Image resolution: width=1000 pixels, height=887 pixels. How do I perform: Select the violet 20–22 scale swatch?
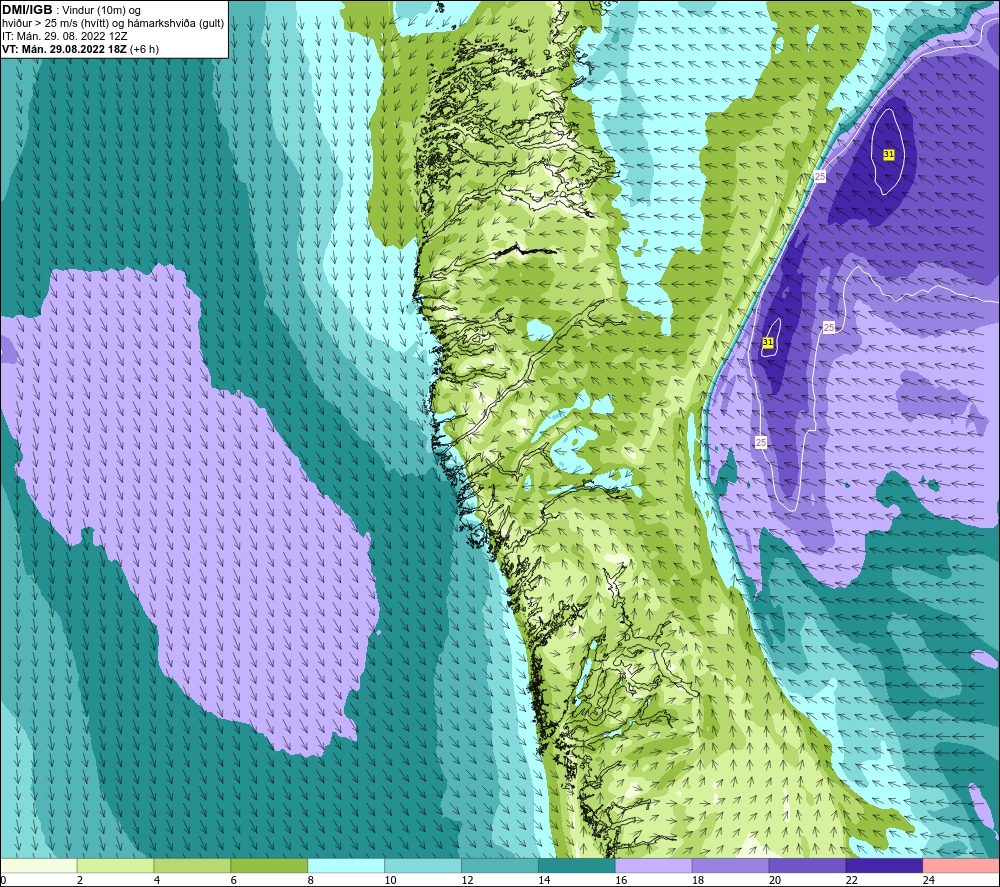[x=807, y=866]
